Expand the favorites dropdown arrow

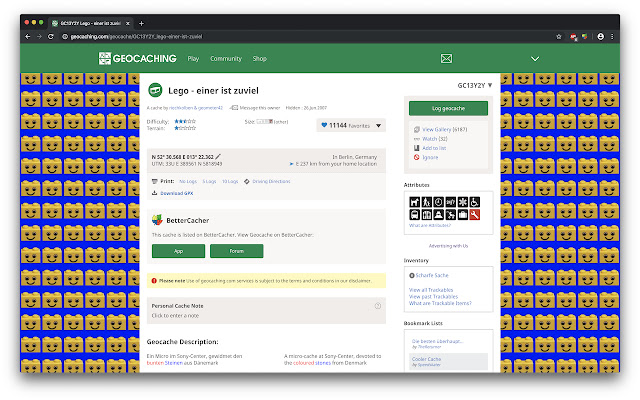point(378,126)
